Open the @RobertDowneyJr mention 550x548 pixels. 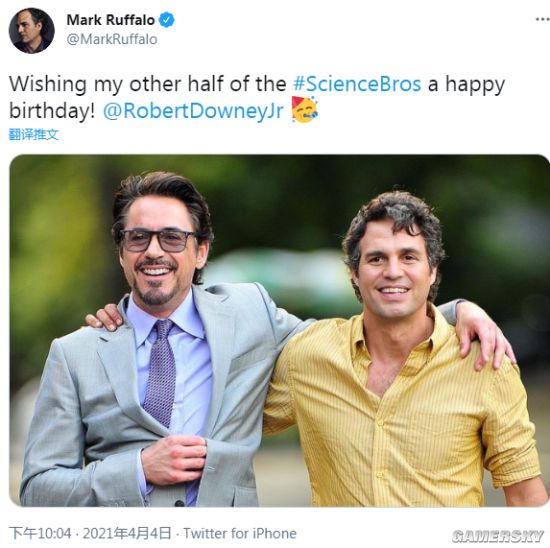193,111
